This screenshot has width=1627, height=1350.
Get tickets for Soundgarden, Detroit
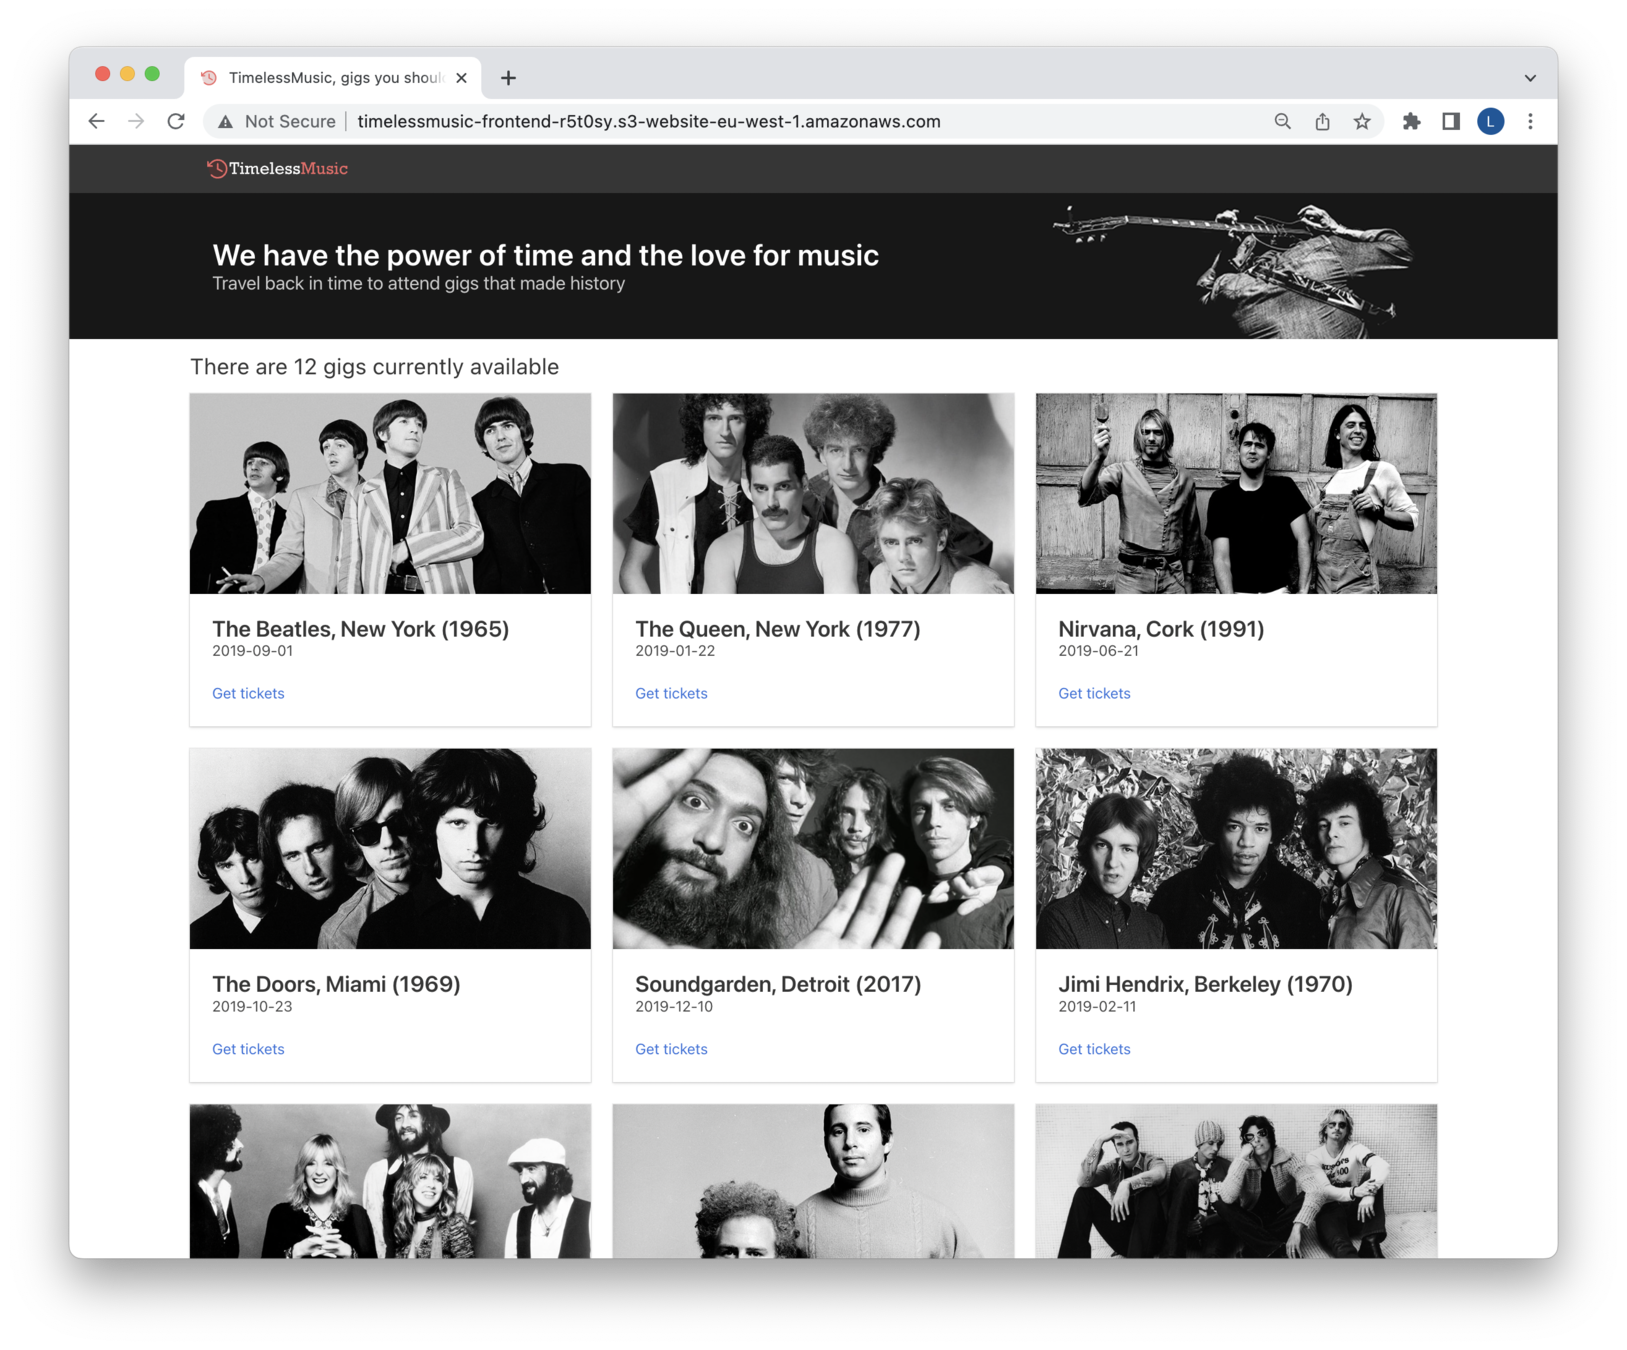tap(671, 1049)
